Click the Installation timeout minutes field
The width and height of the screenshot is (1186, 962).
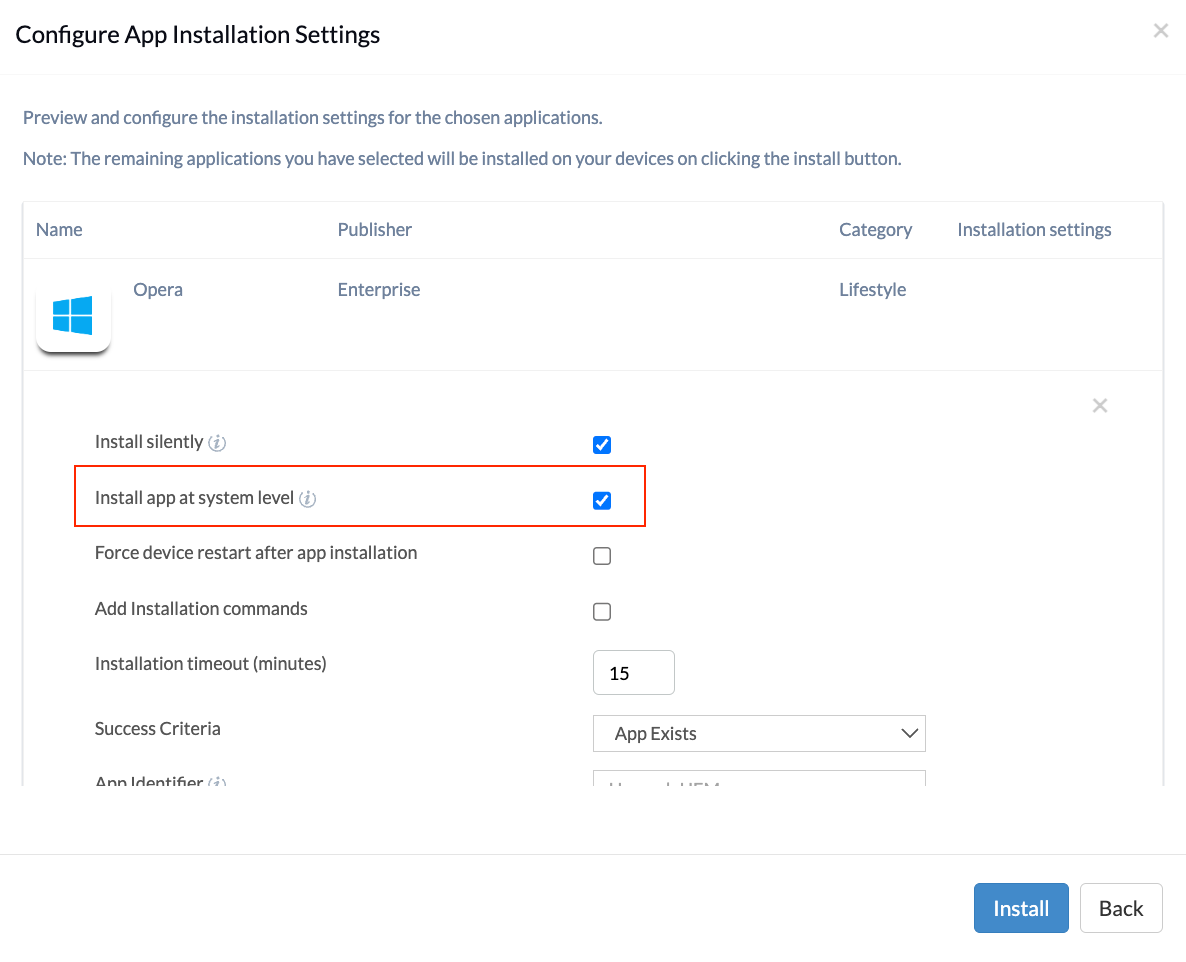(634, 672)
